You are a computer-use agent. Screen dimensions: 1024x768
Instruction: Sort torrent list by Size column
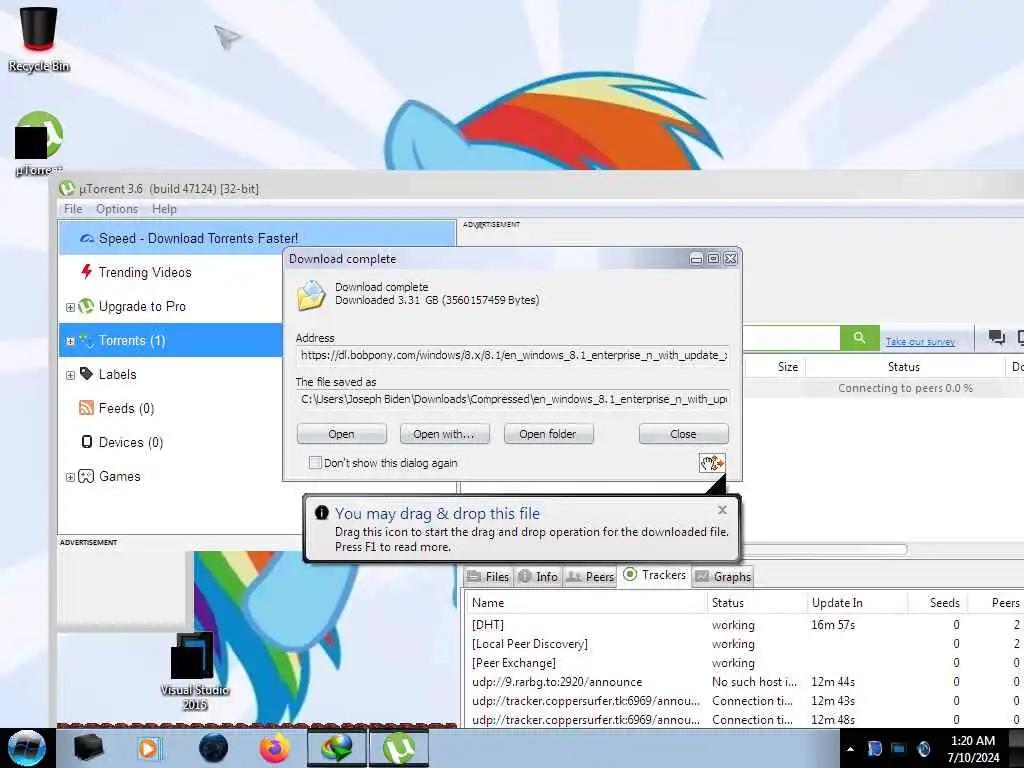click(775, 366)
